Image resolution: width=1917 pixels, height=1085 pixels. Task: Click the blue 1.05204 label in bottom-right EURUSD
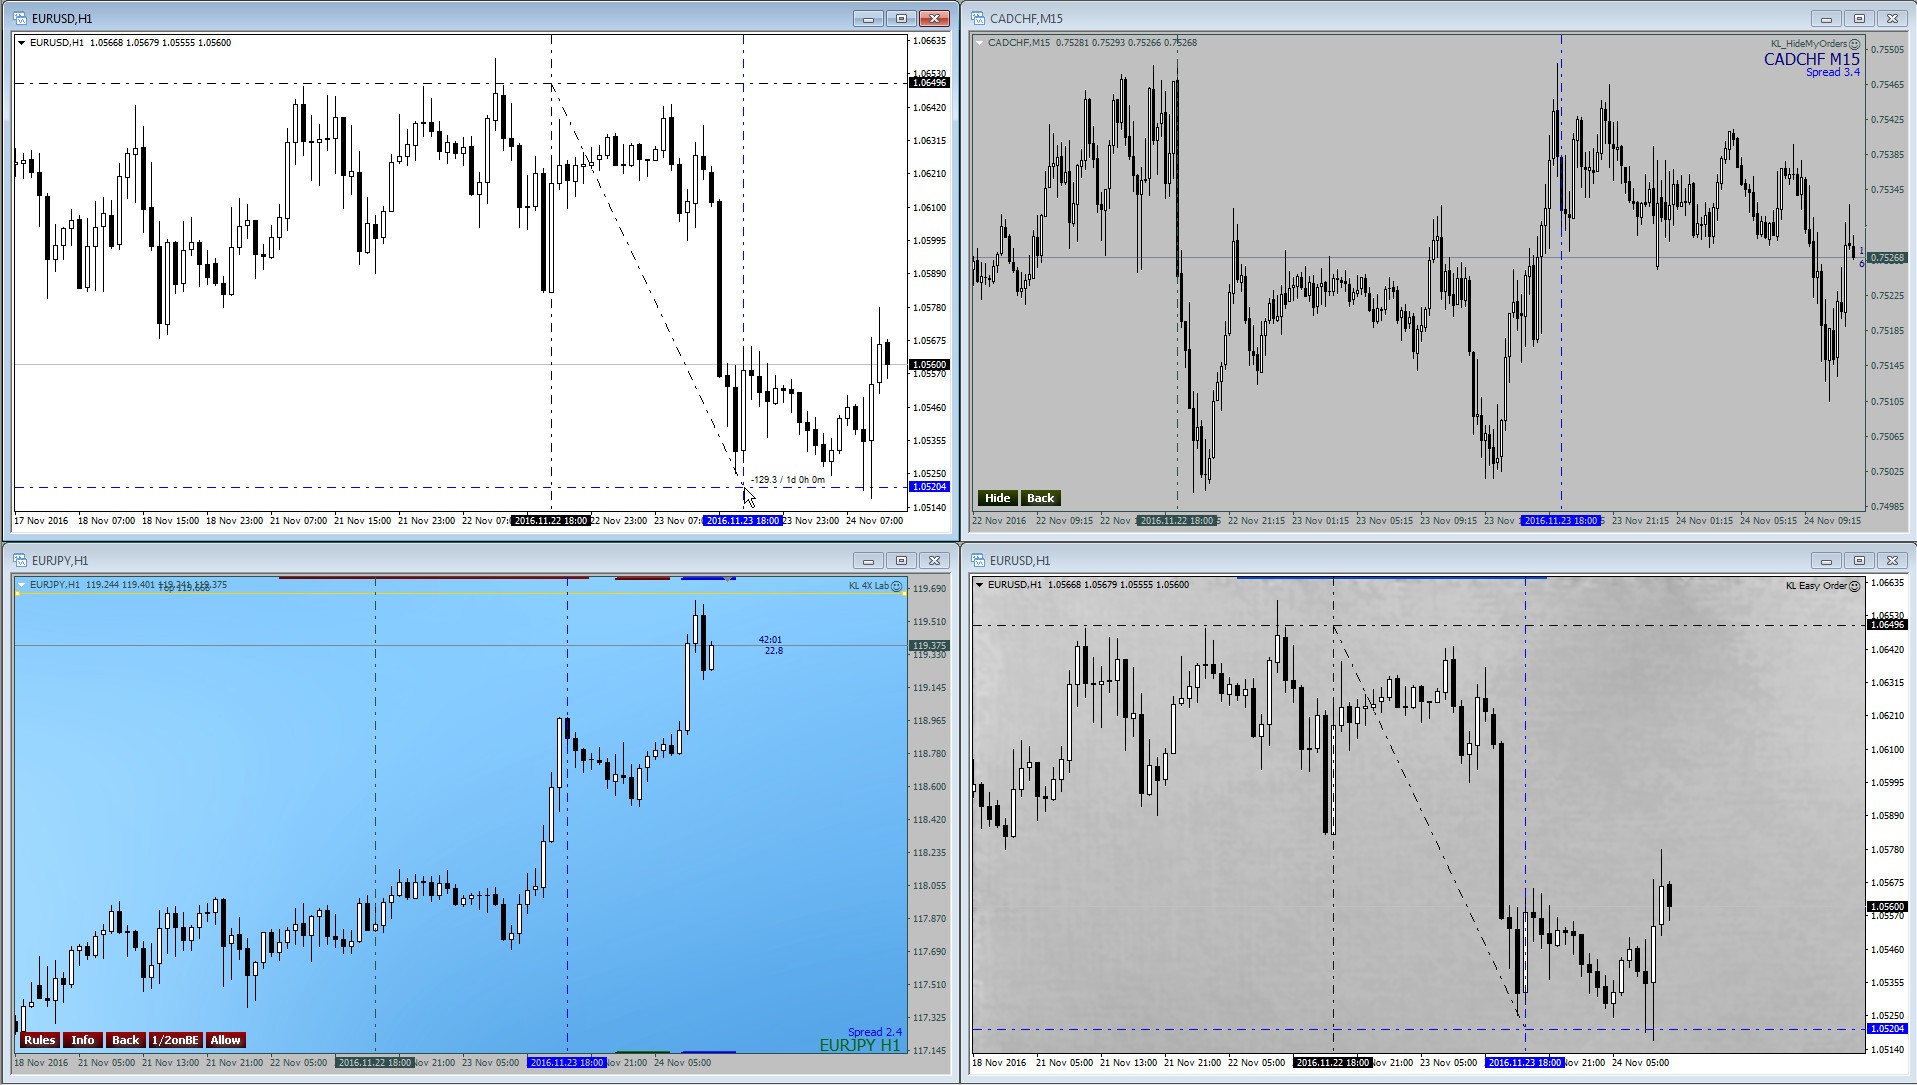(1887, 1029)
